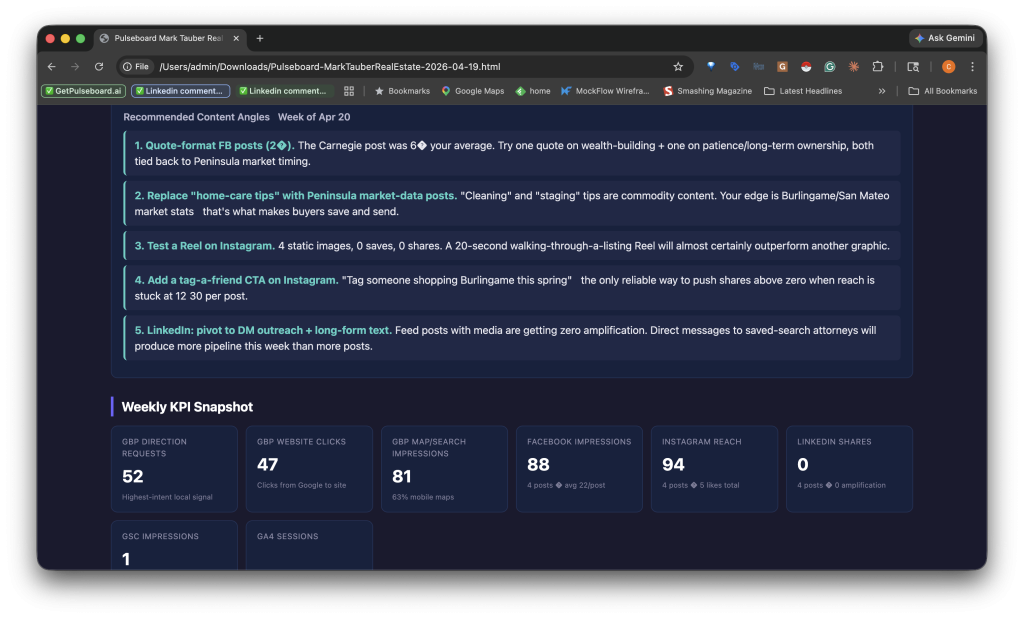
Task: Open the green Grammarly extension icon
Action: point(829,67)
